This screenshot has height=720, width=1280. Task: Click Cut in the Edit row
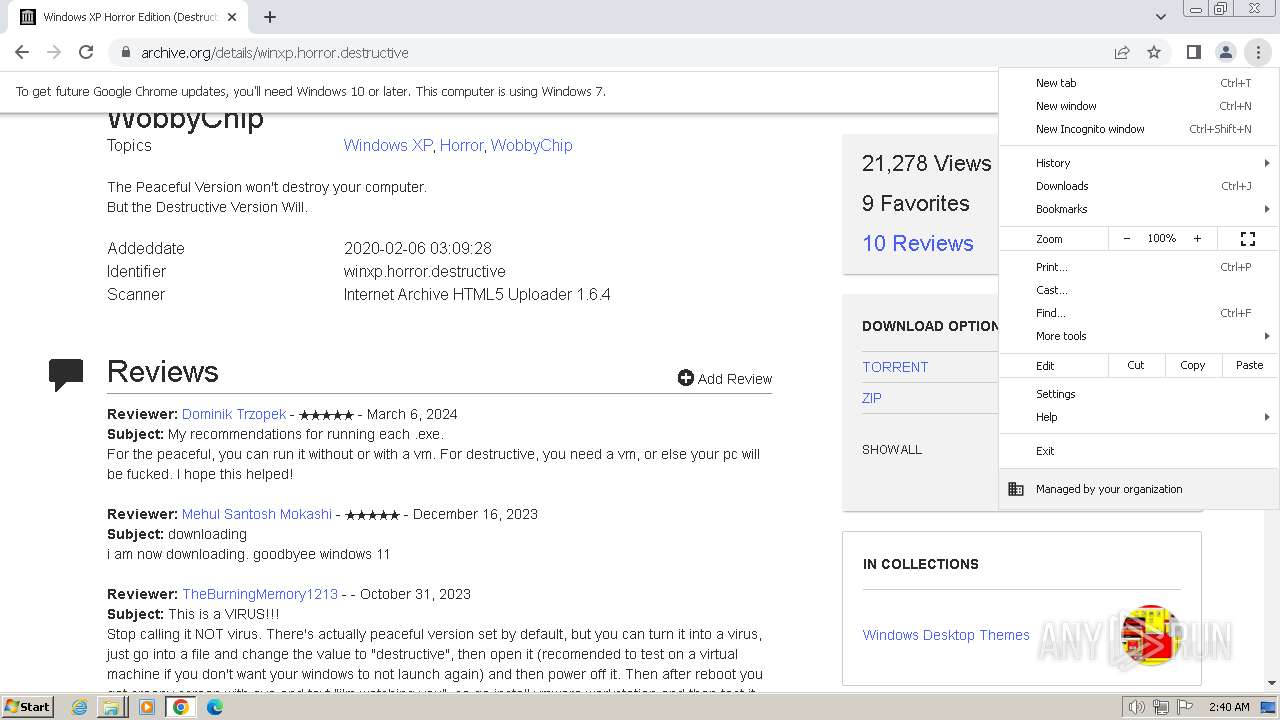coord(1136,365)
